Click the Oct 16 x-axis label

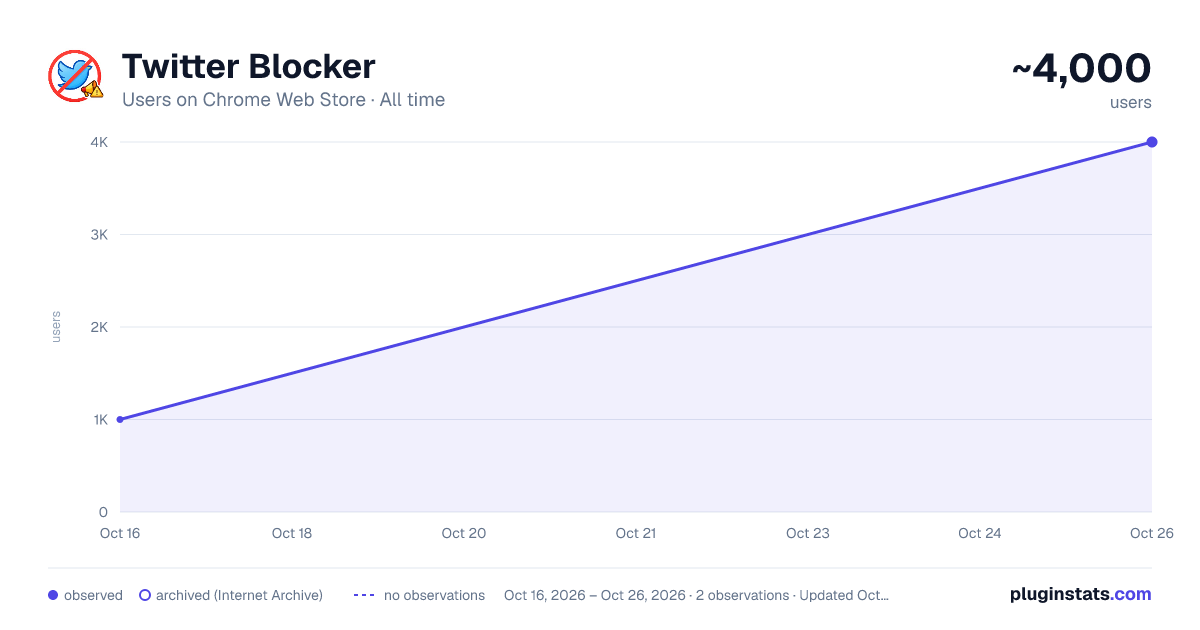[x=119, y=533]
